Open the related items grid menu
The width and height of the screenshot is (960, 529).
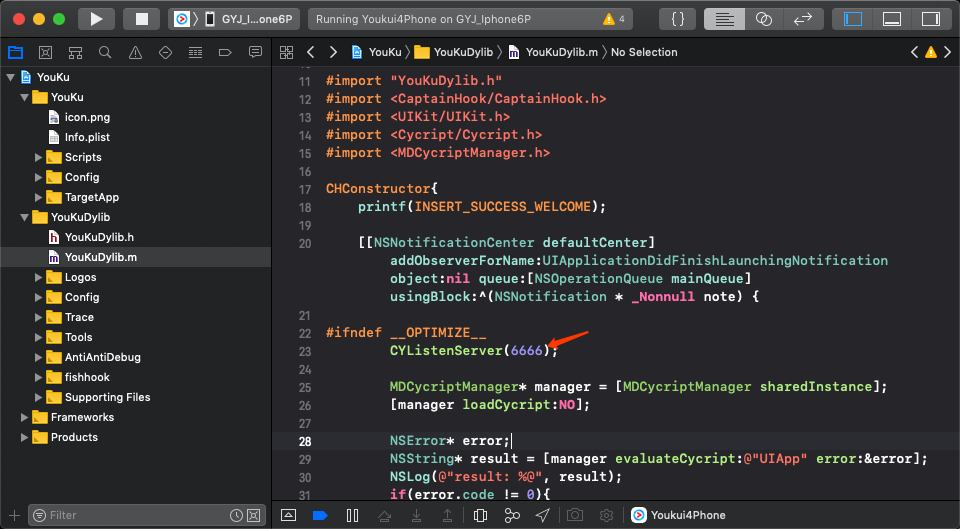(x=287, y=53)
